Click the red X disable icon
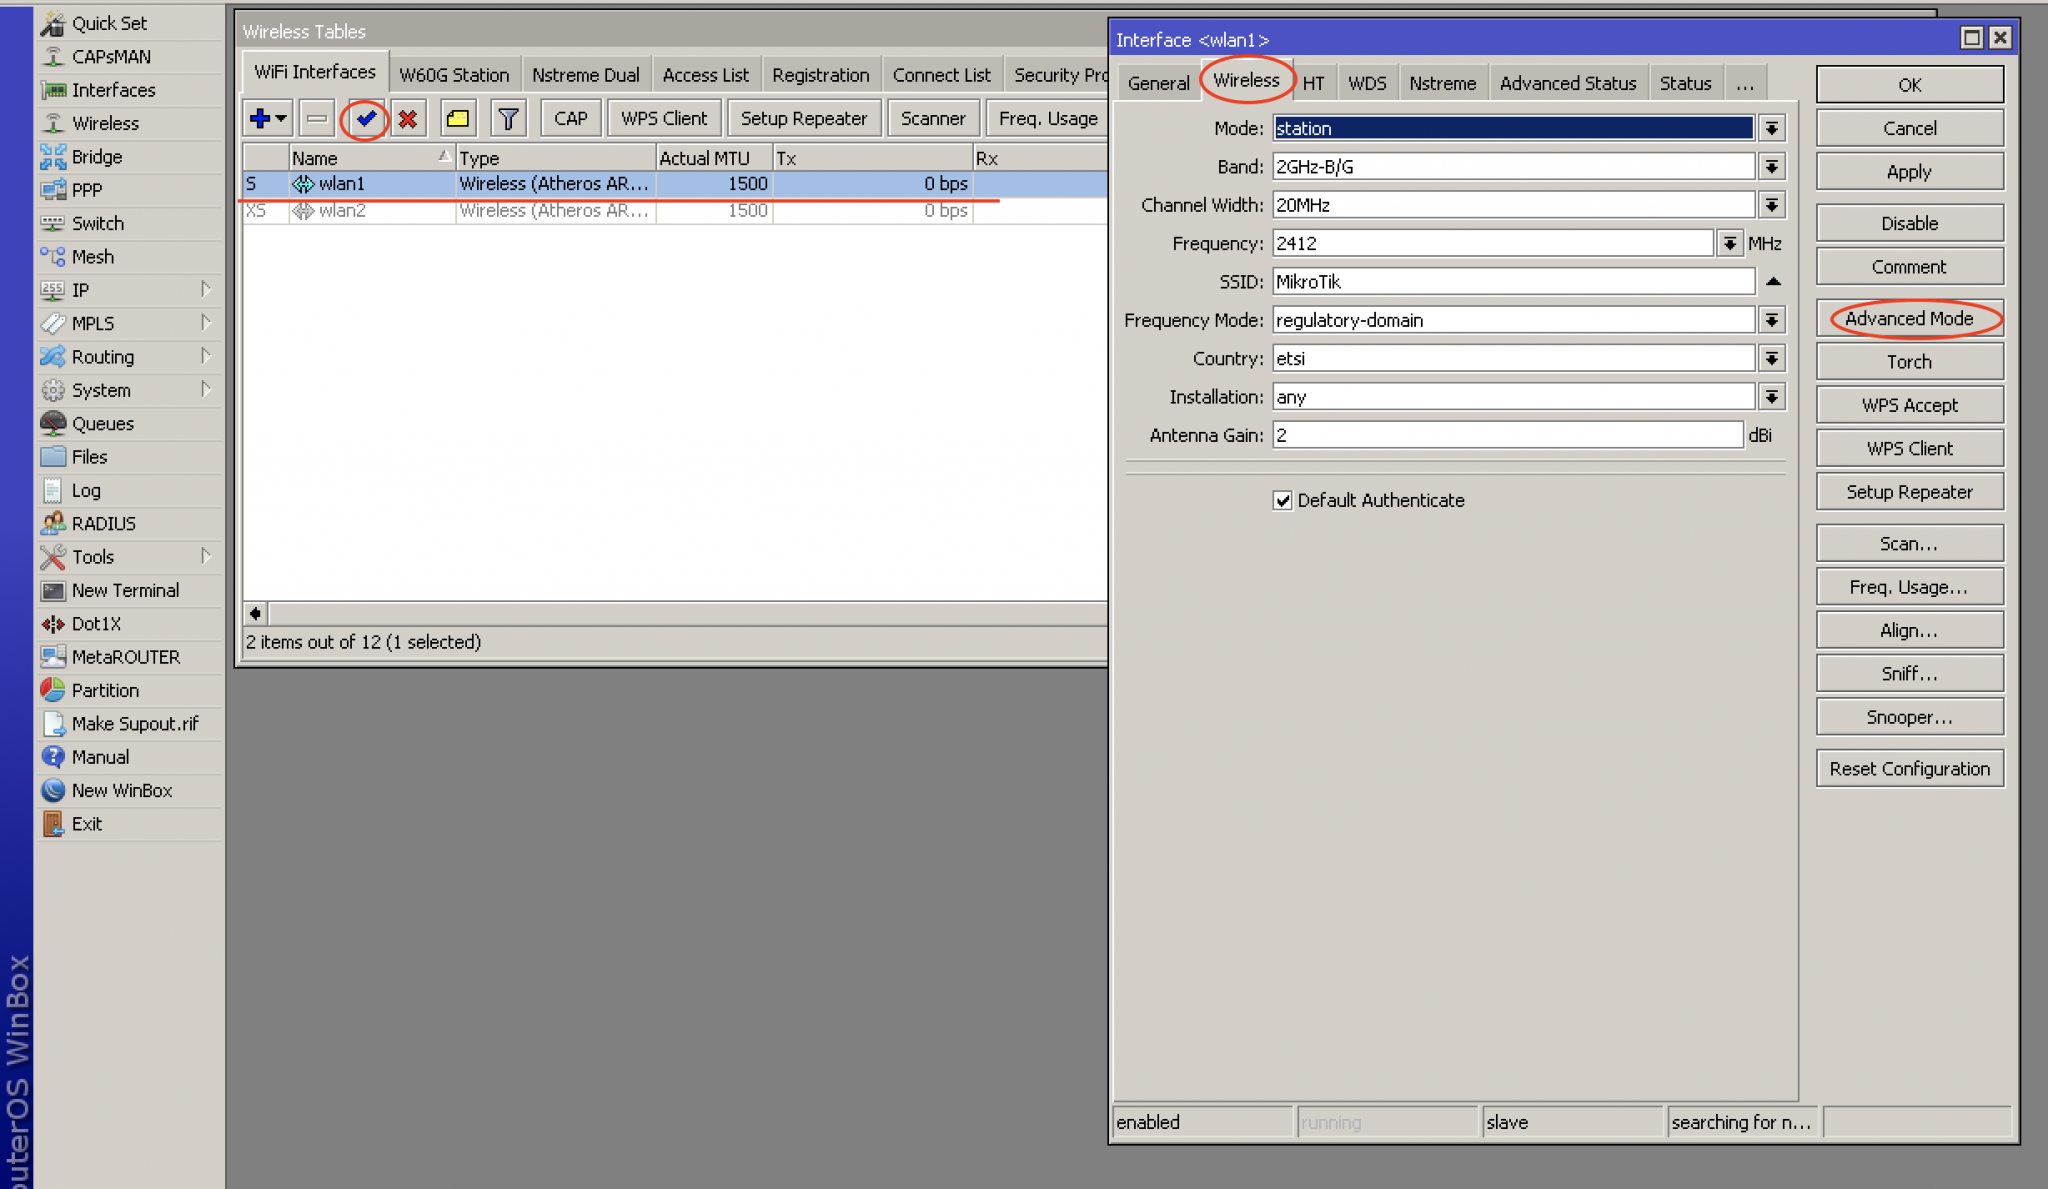This screenshot has height=1189, width=2048. (x=408, y=119)
